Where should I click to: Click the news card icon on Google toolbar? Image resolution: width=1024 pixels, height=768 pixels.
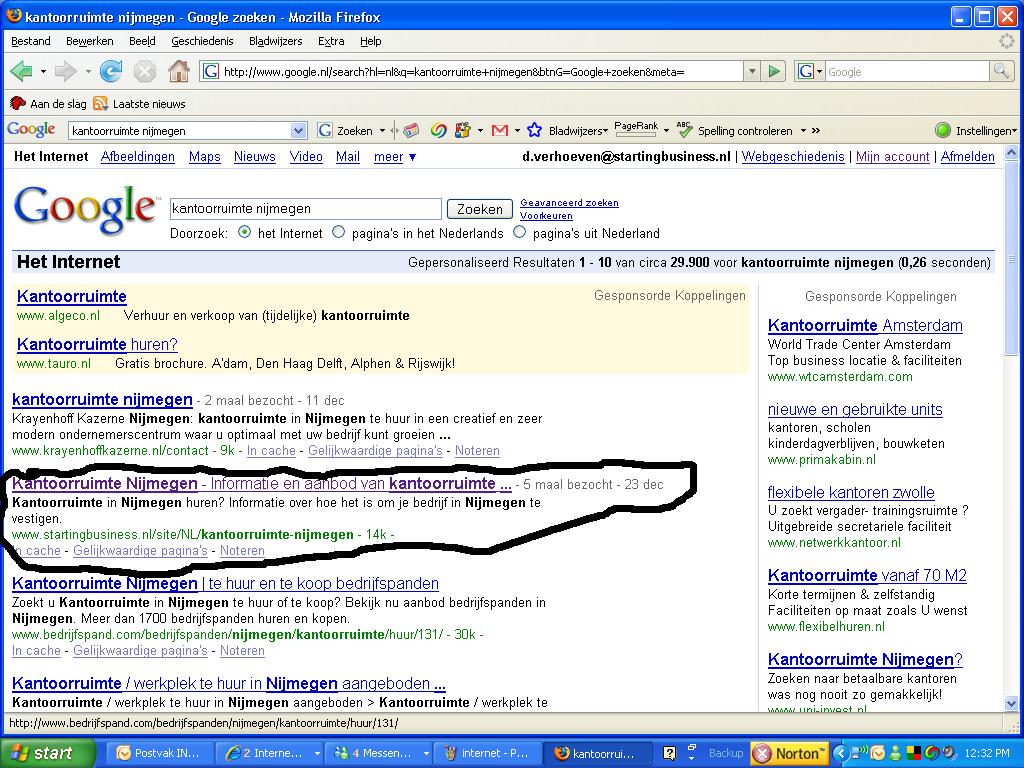tap(411, 131)
